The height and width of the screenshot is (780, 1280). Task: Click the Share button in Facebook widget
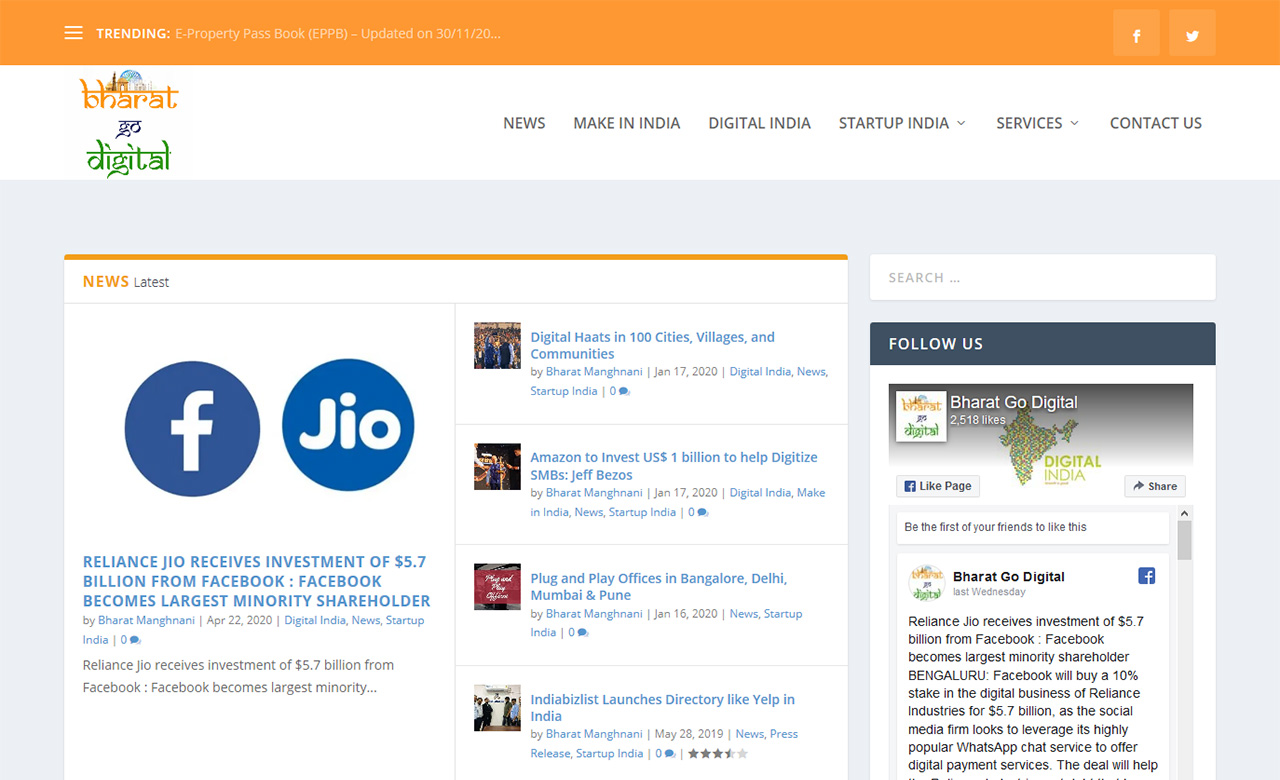[1155, 486]
